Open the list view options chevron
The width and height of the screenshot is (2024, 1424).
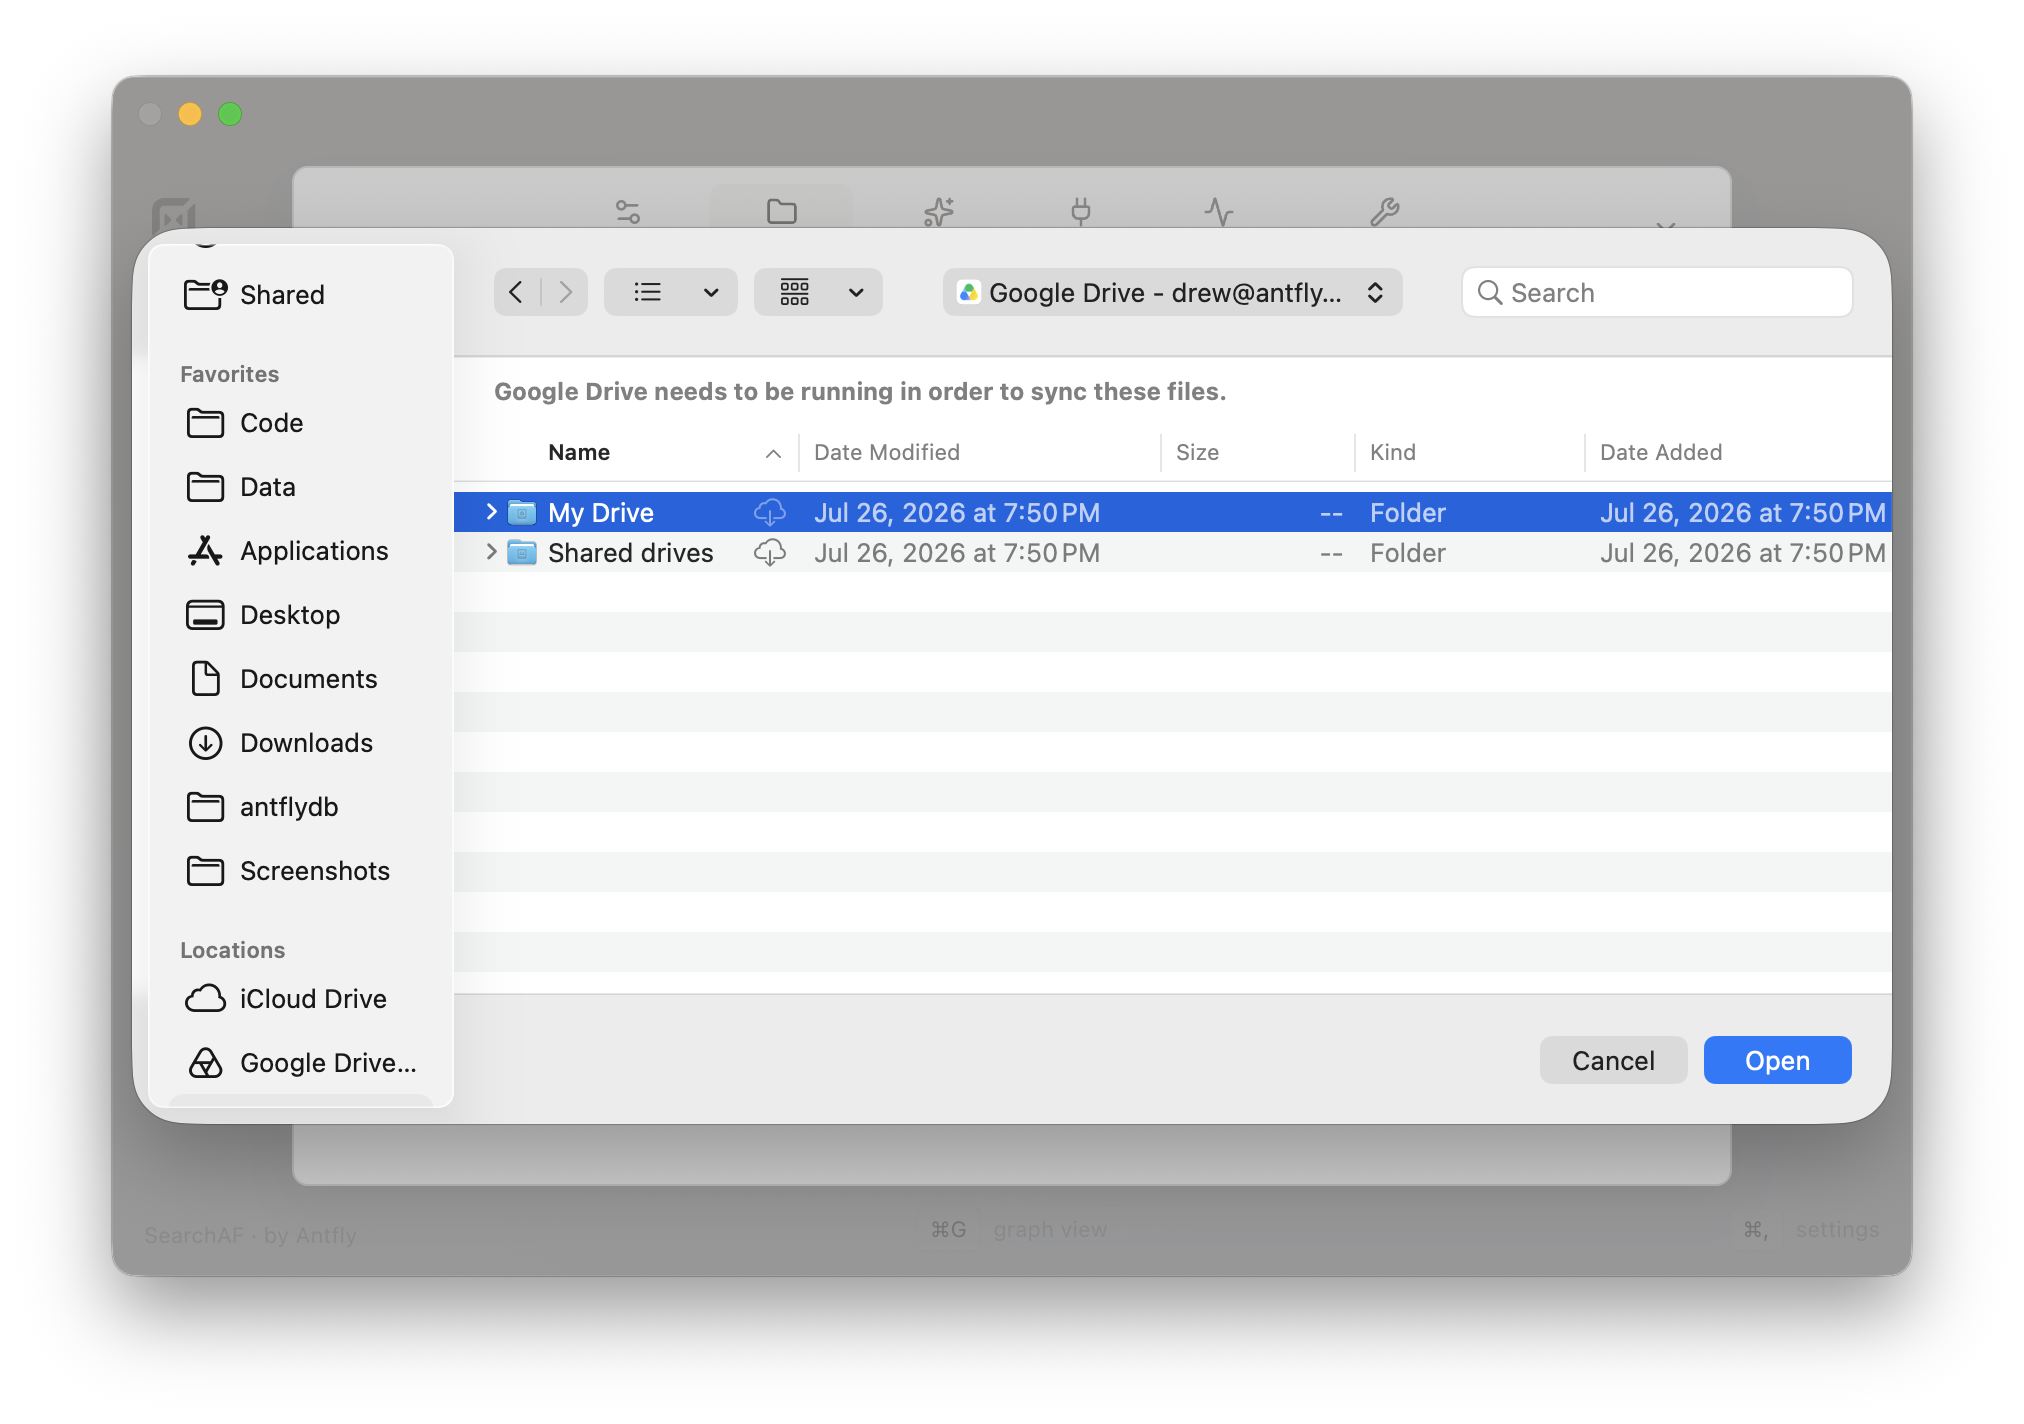point(711,293)
